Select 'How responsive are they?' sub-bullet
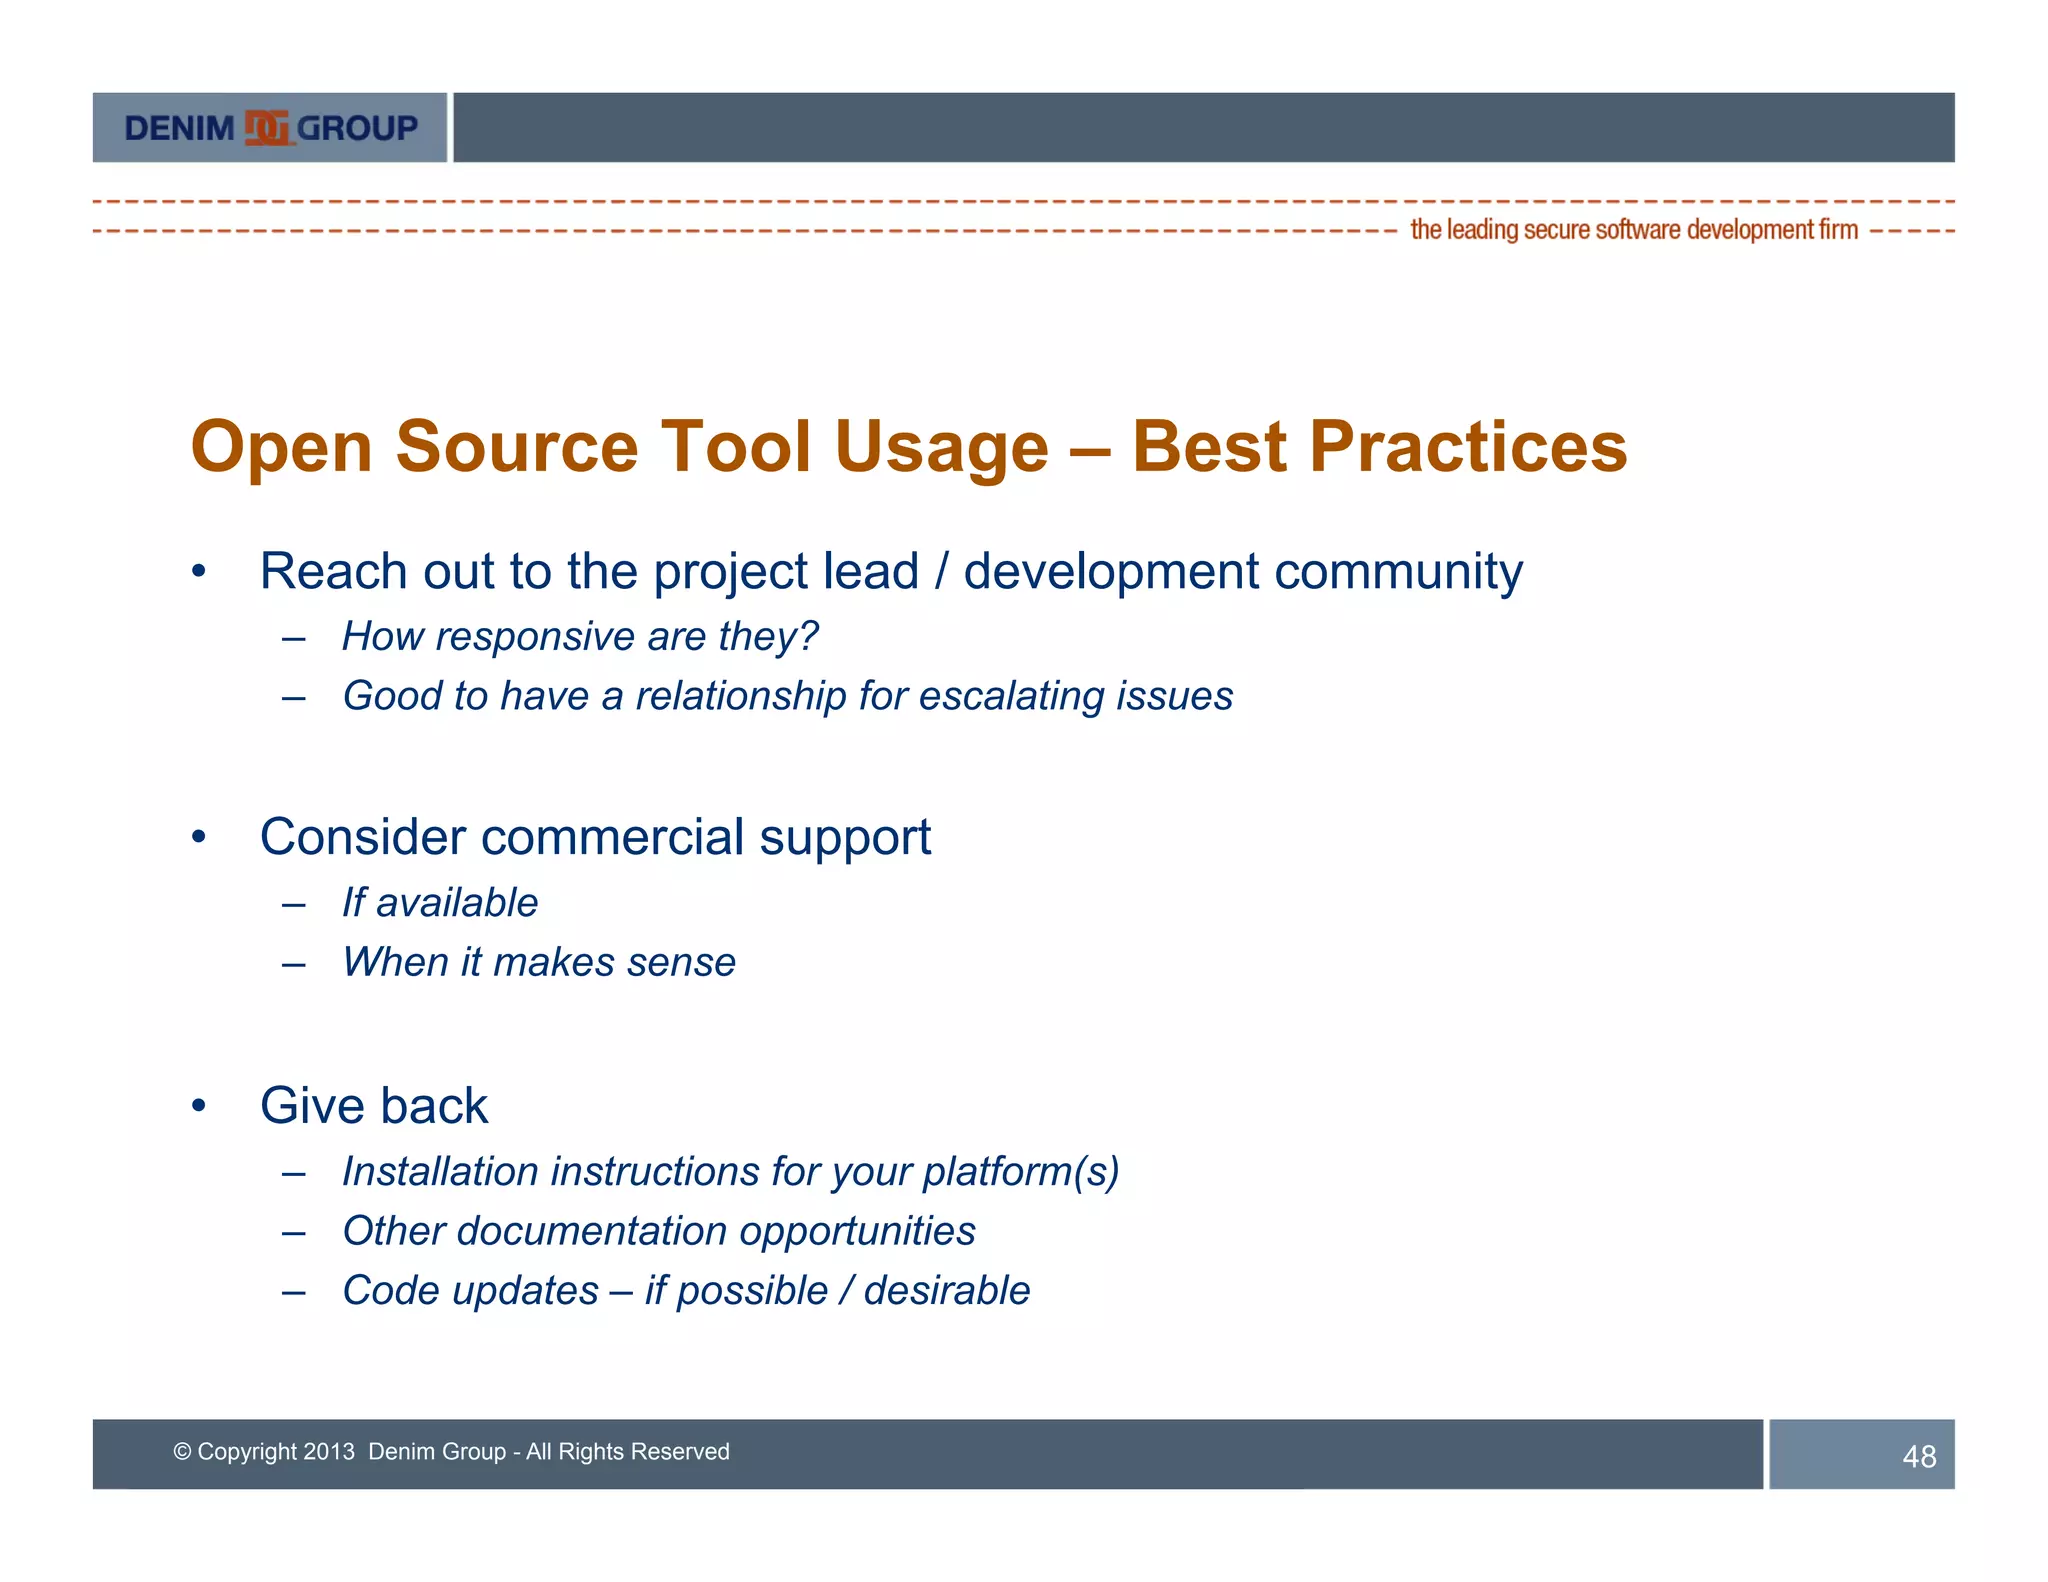 point(579,637)
